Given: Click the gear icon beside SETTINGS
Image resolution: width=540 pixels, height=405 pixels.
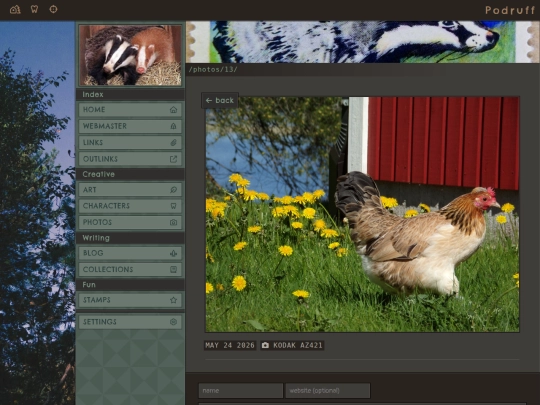Looking at the screenshot, I should 173,322.
